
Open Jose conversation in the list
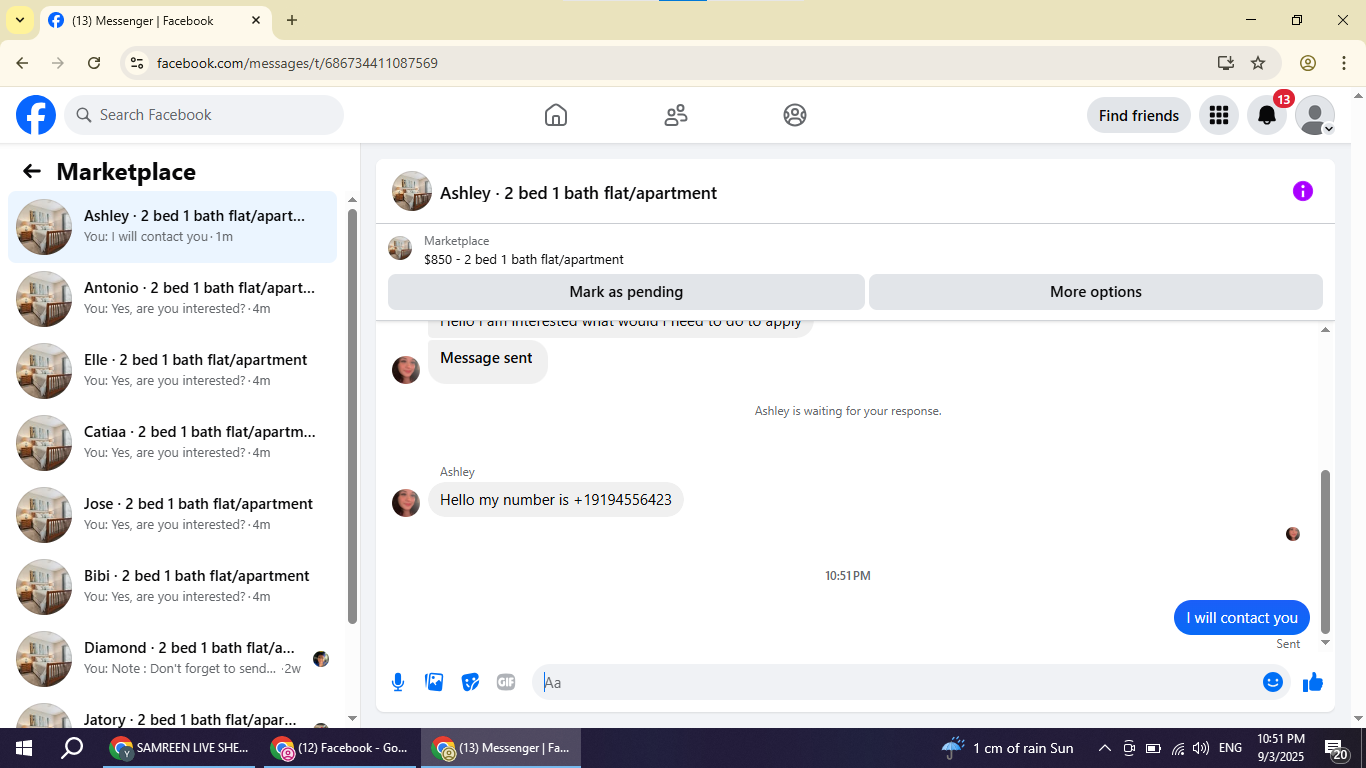coord(173,515)
